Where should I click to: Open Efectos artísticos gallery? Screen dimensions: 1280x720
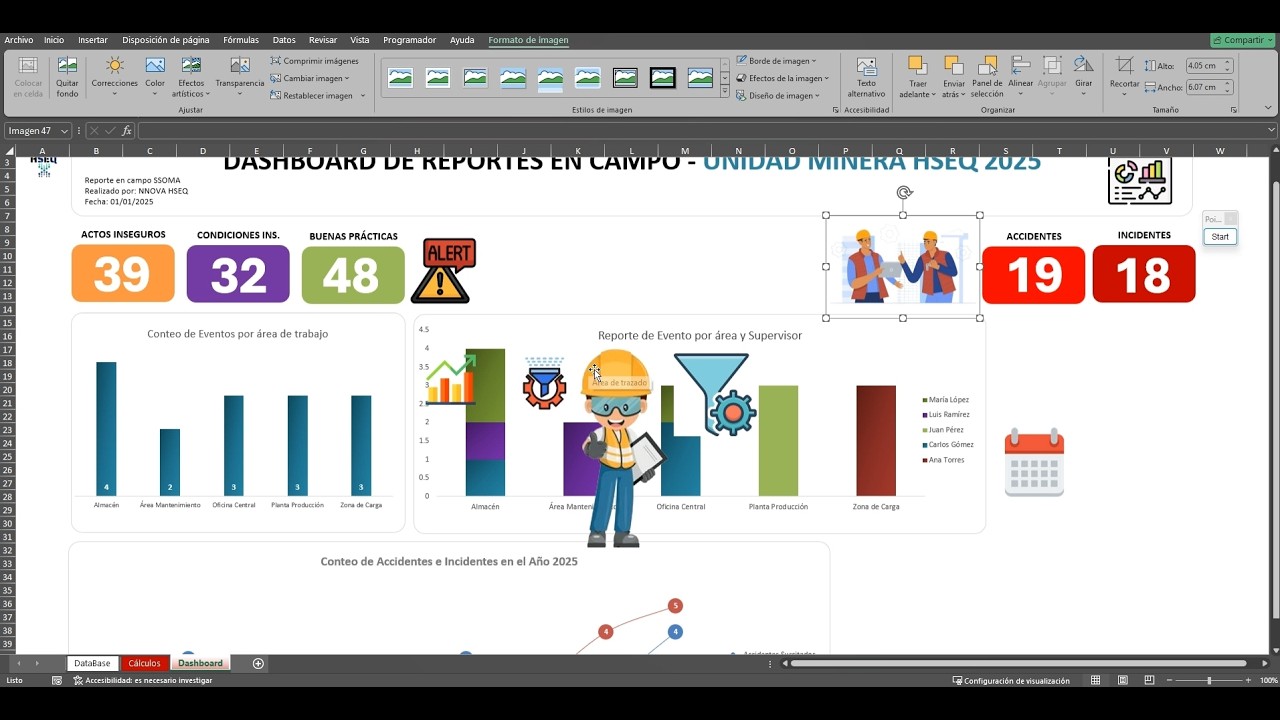click(x=190, y=77)
